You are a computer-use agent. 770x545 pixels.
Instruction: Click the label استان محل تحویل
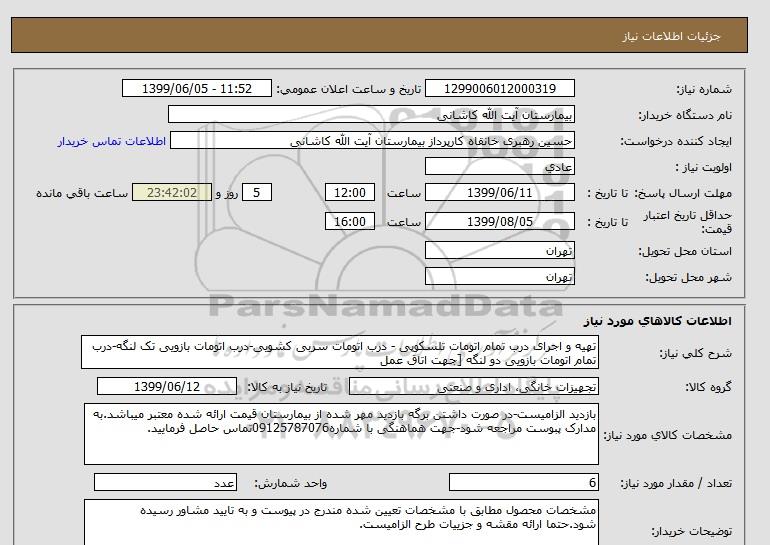pos(685,251)
